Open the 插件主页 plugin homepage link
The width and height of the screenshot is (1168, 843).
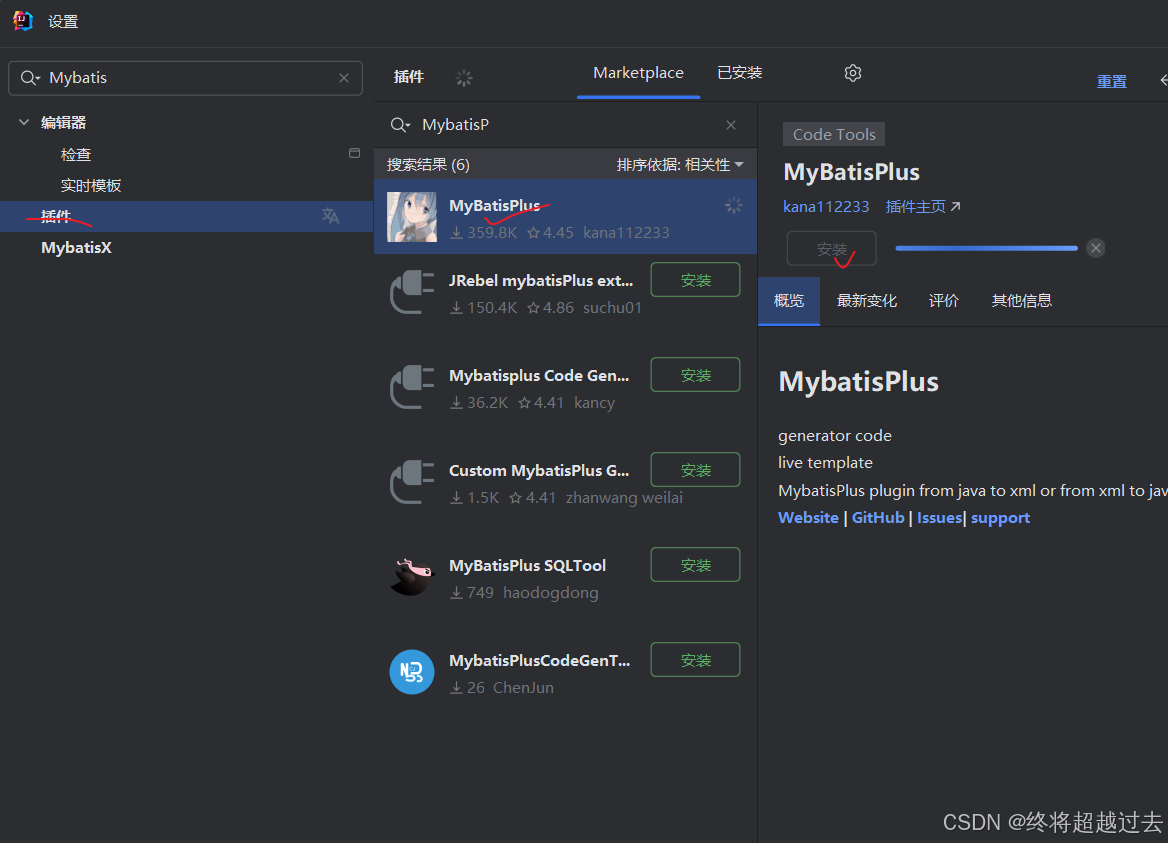pyautogui.click(x=923, y=206)
